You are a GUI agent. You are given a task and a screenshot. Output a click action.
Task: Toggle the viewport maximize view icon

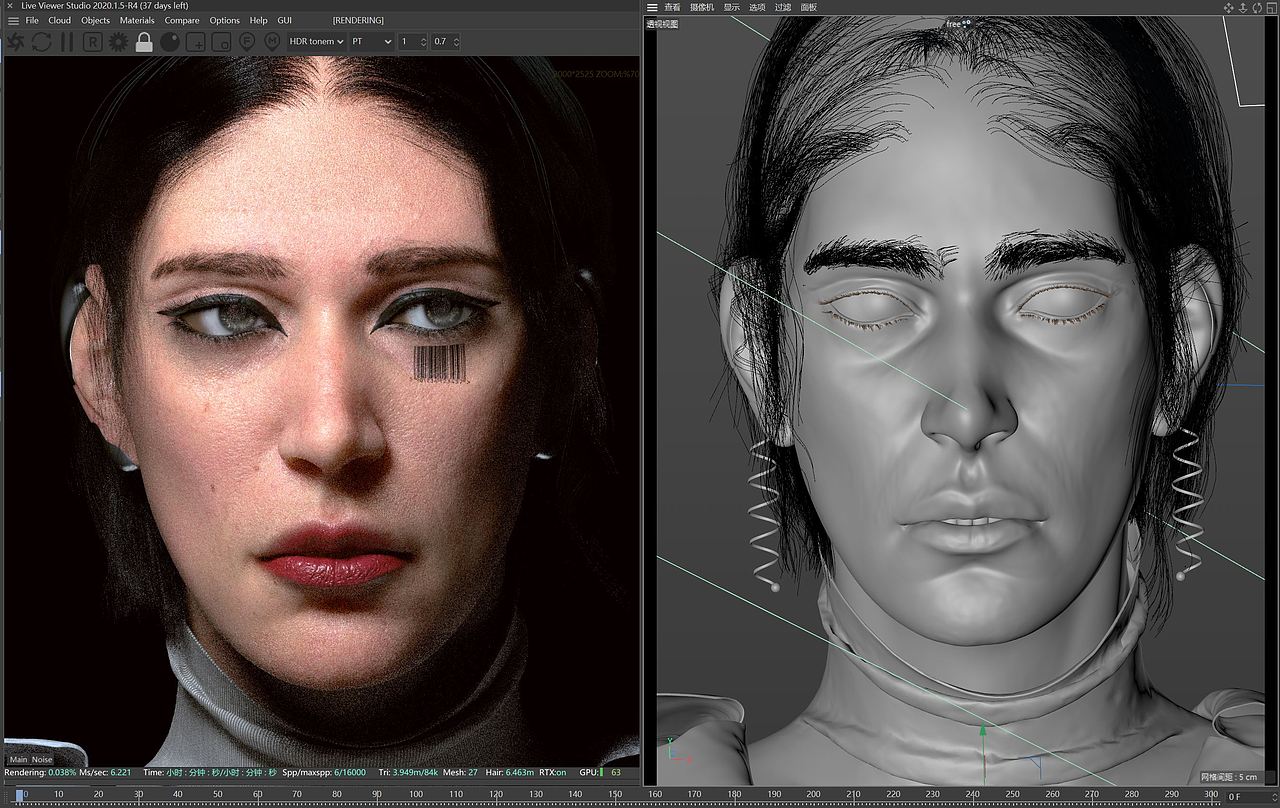(x=1271, y=7)
